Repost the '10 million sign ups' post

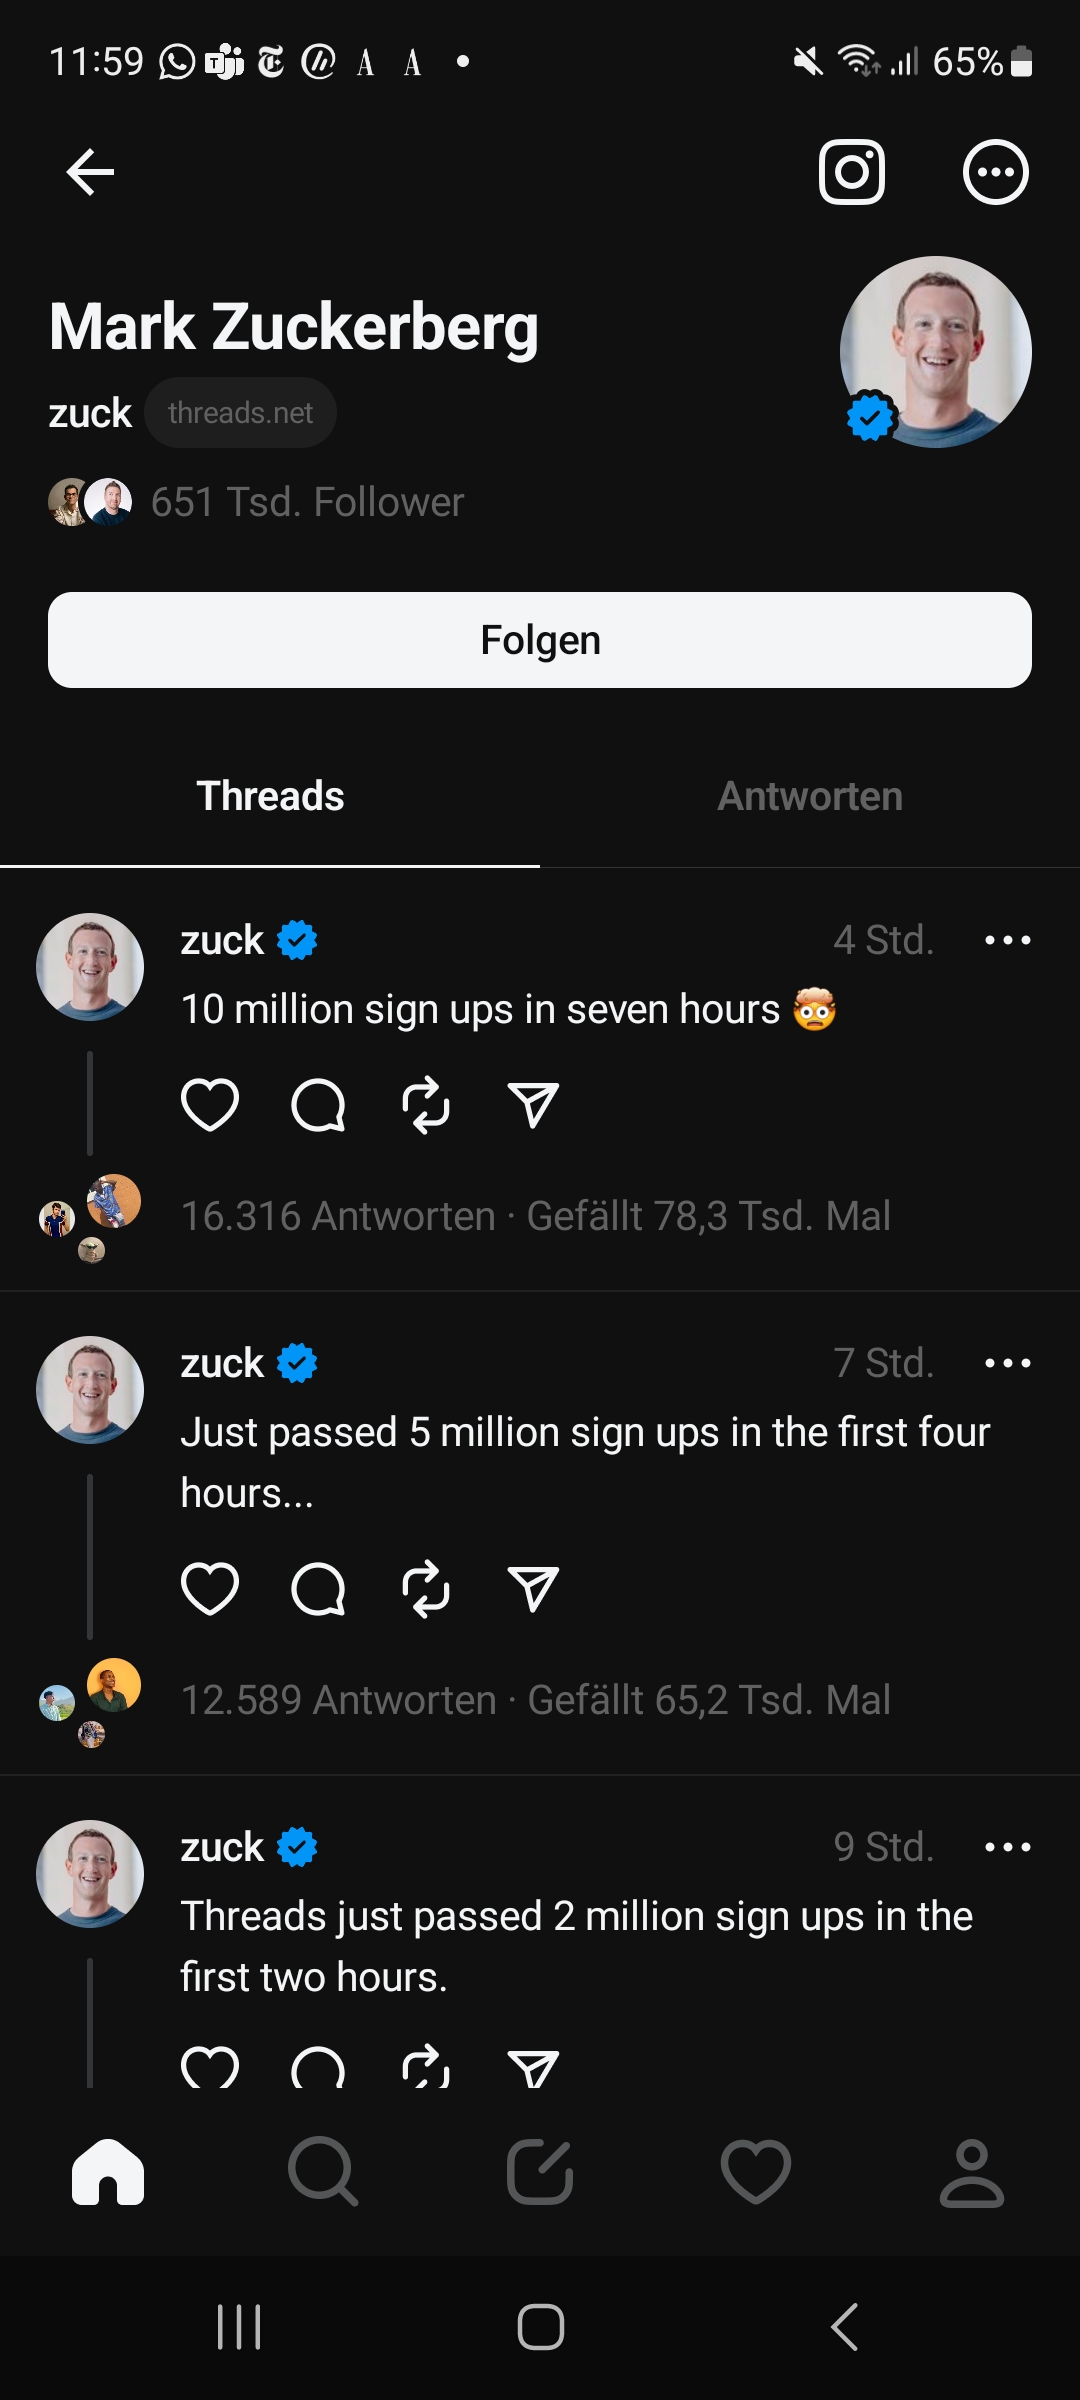[426, 1105]
